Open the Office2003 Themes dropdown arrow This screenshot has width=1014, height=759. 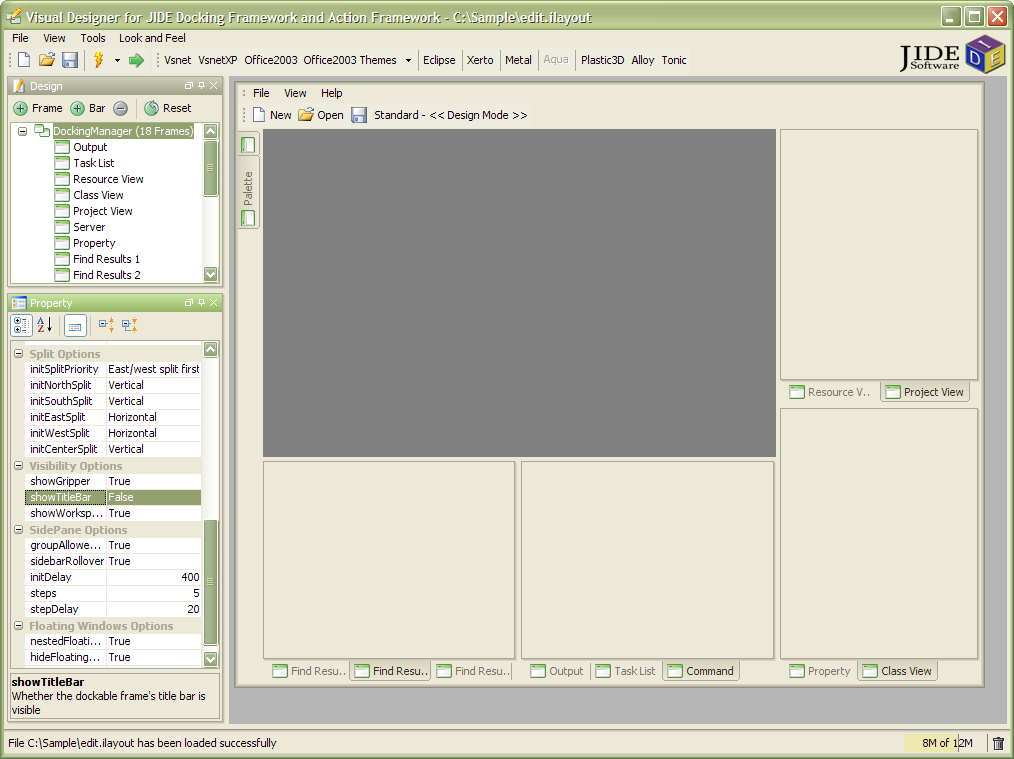408,60
